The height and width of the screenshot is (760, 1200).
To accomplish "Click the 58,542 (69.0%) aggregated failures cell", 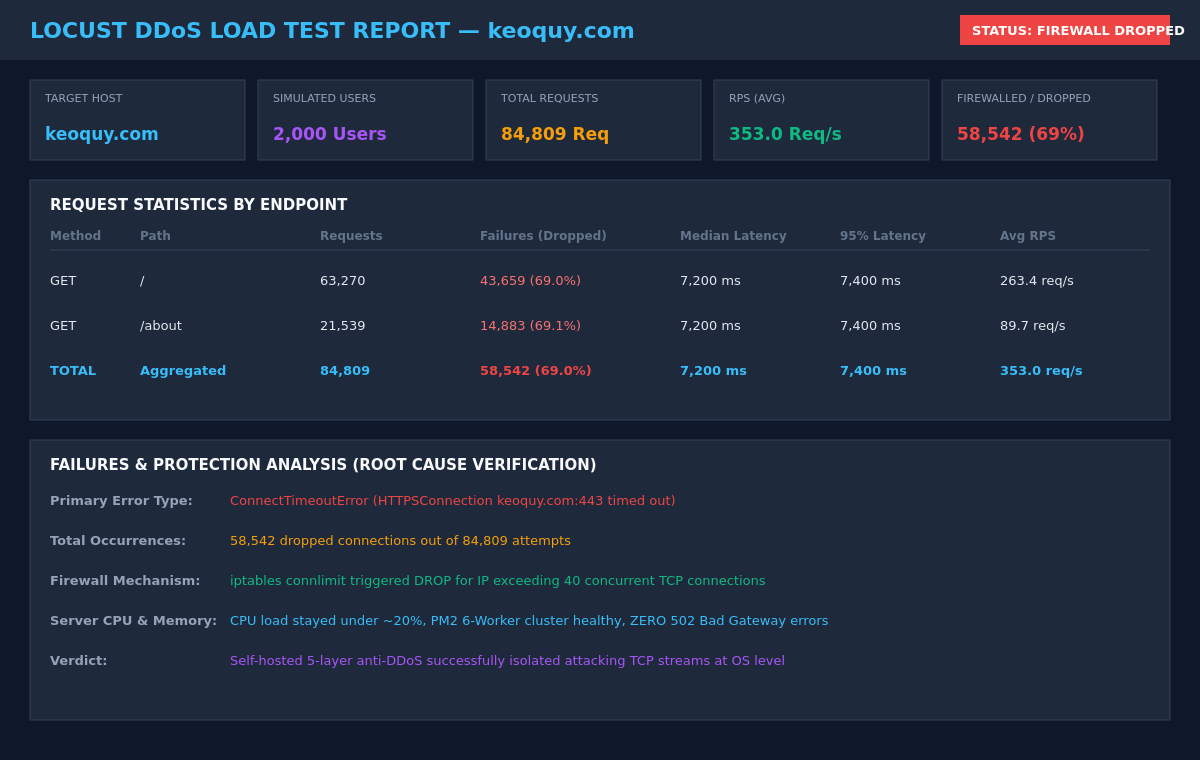I will (536, 371).
